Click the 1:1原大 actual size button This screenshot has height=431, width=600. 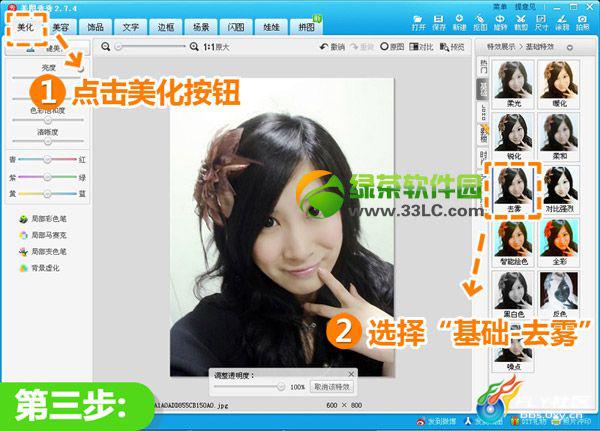click(216, 47)
